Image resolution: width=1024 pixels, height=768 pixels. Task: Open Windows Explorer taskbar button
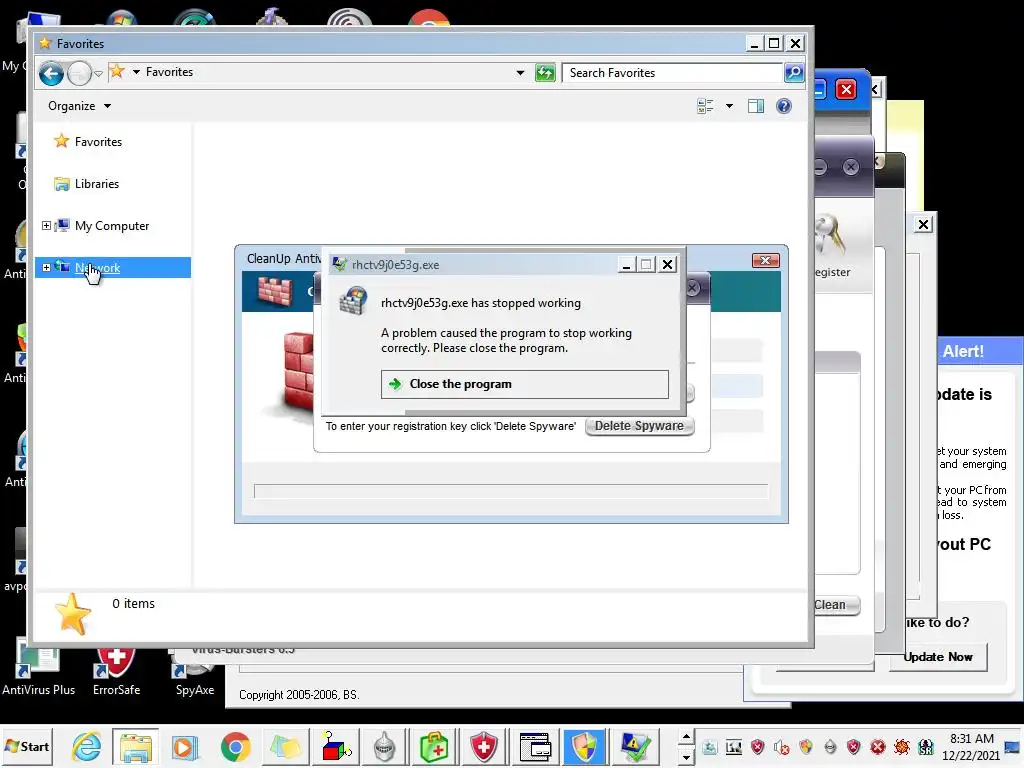click(x=135, y=747)
